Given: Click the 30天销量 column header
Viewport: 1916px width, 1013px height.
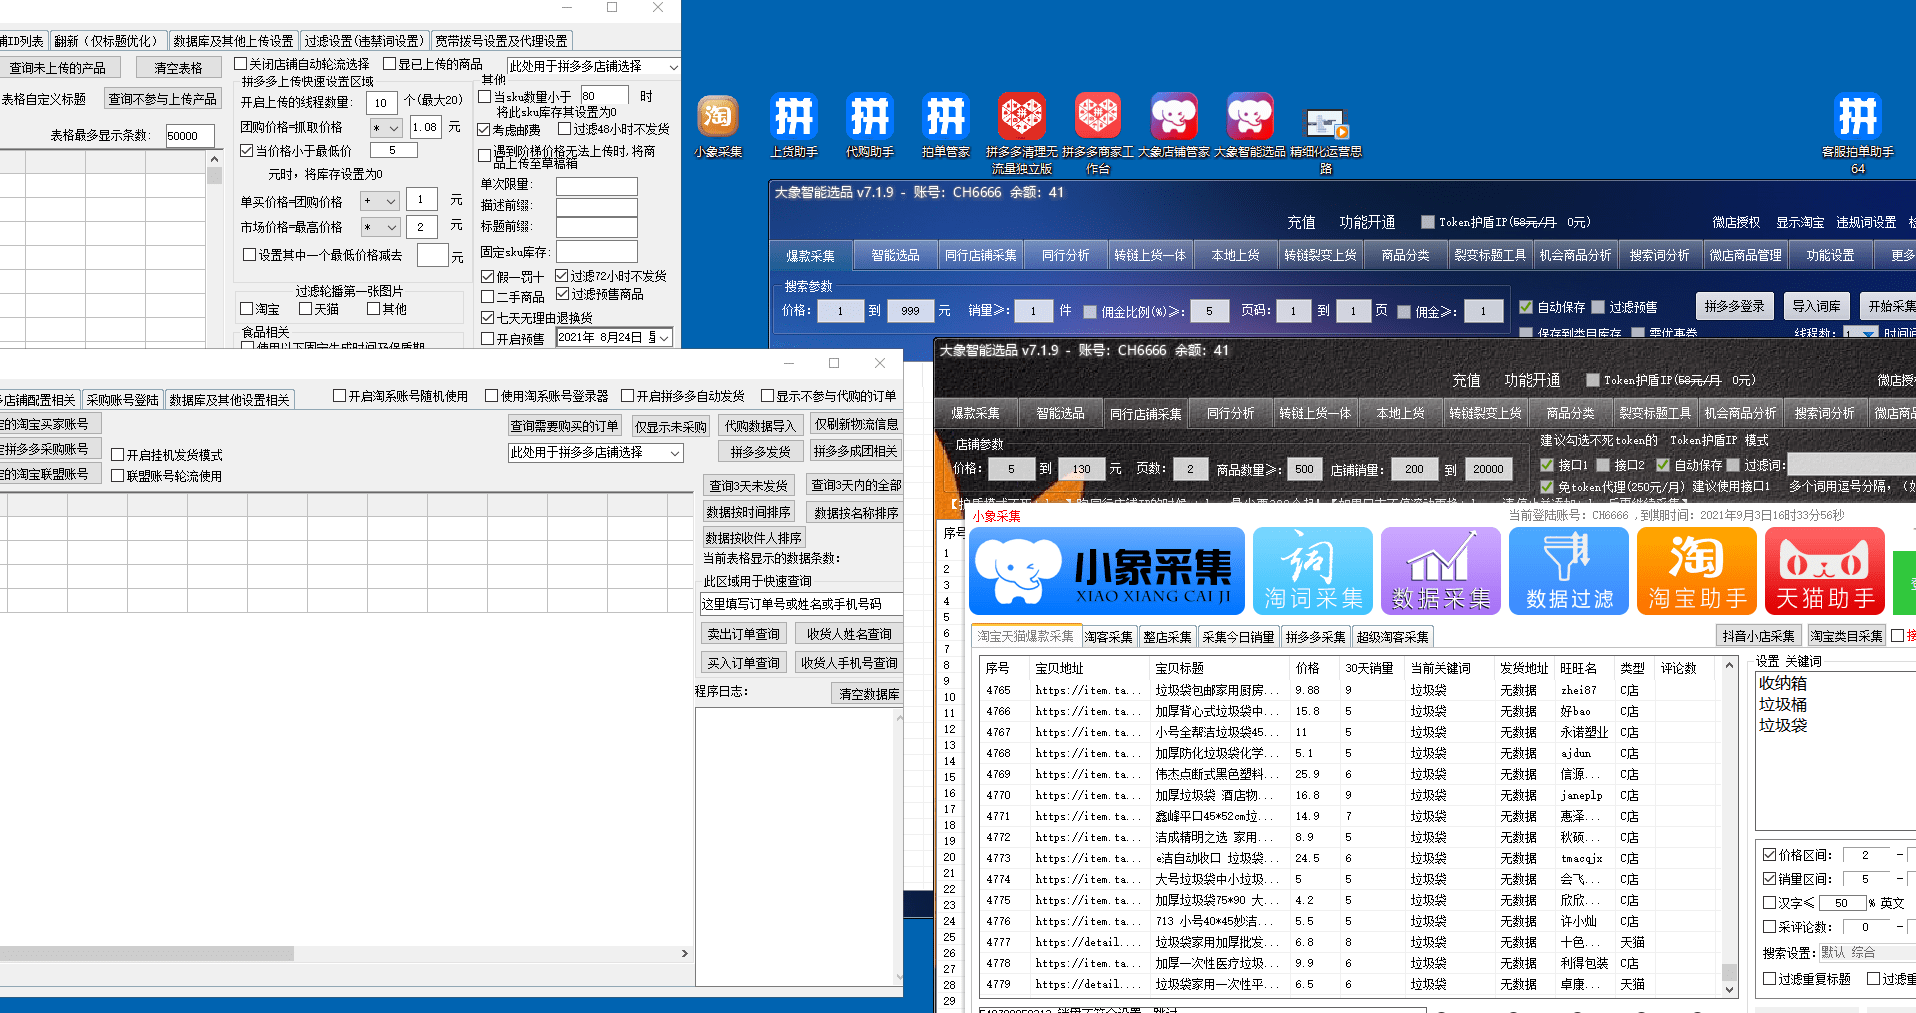Looking at the screenshot, I should tap(1369, 668).
